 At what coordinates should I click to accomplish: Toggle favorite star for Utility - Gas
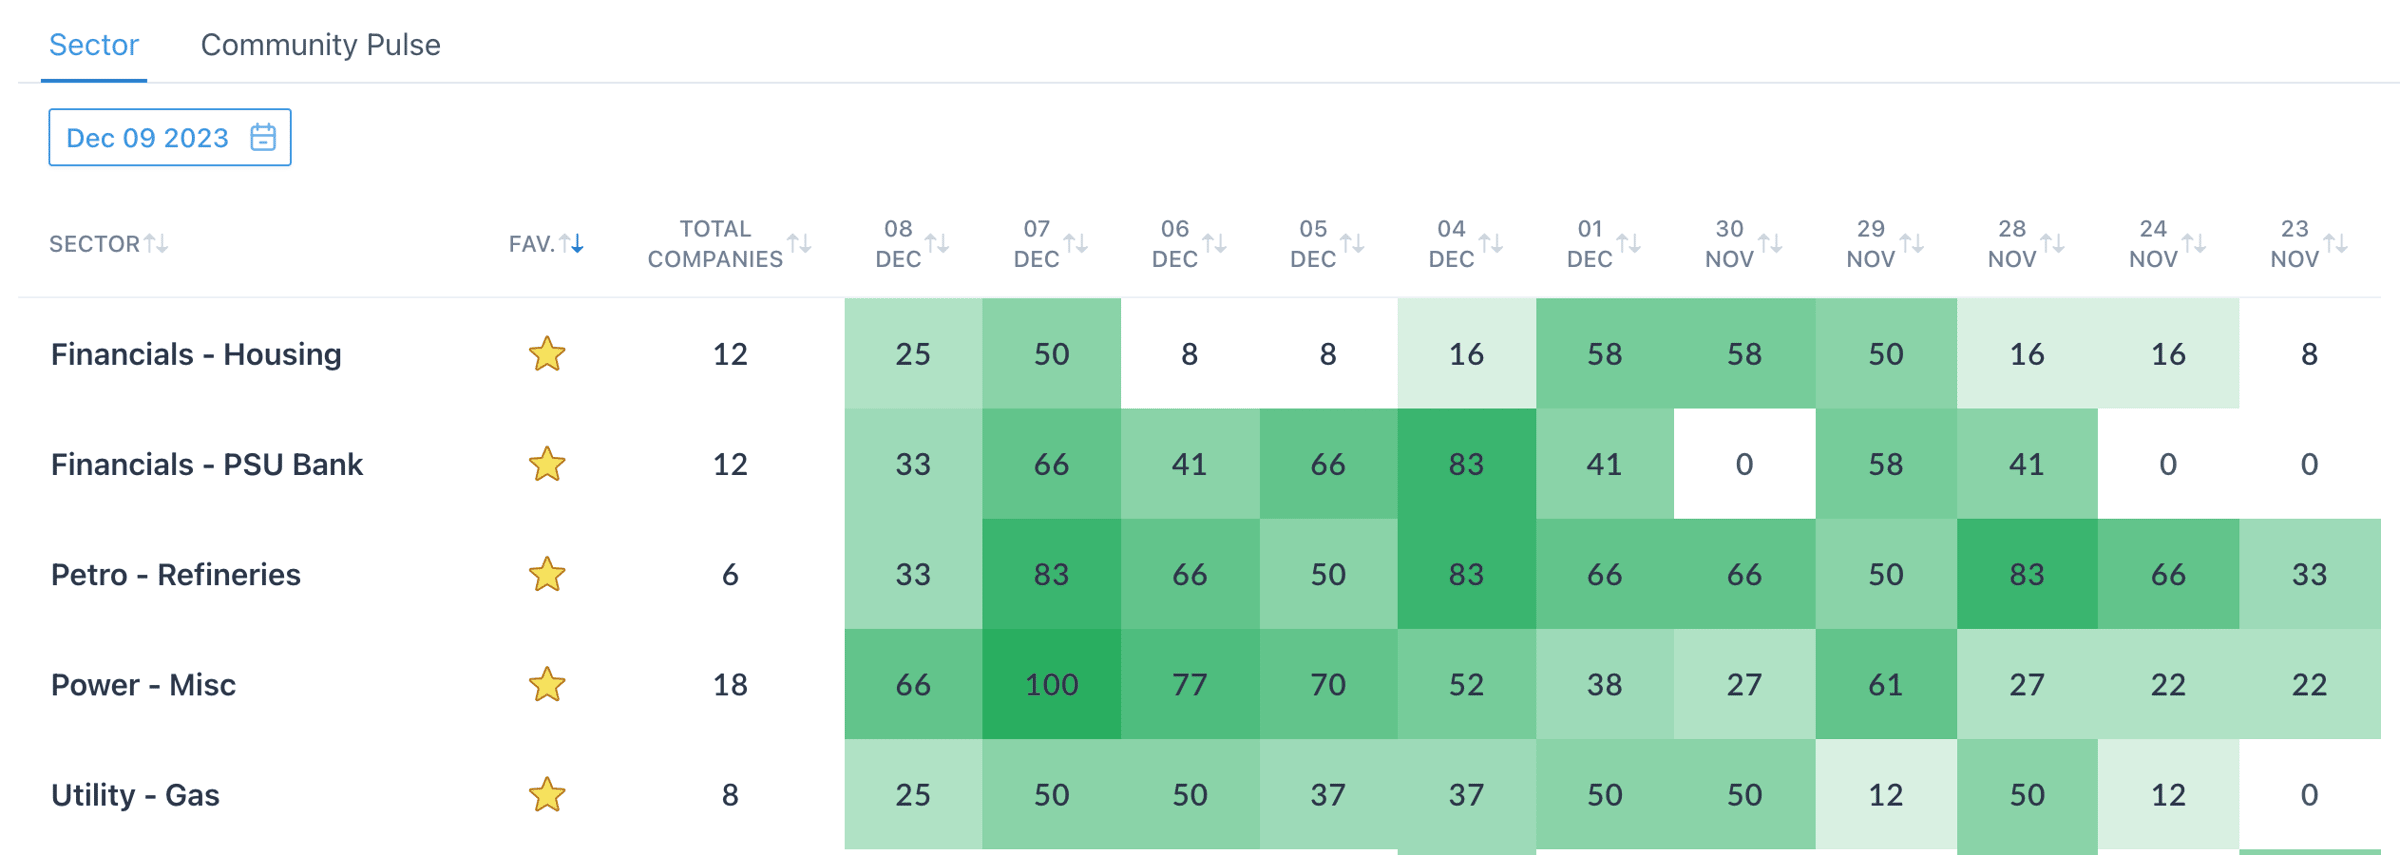point(547,795)
